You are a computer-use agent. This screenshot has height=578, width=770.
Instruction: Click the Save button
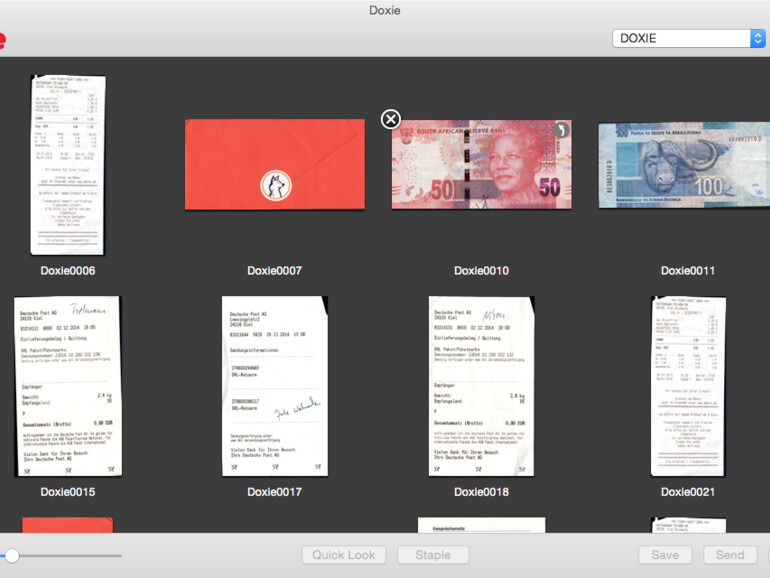tap(665, 555)
